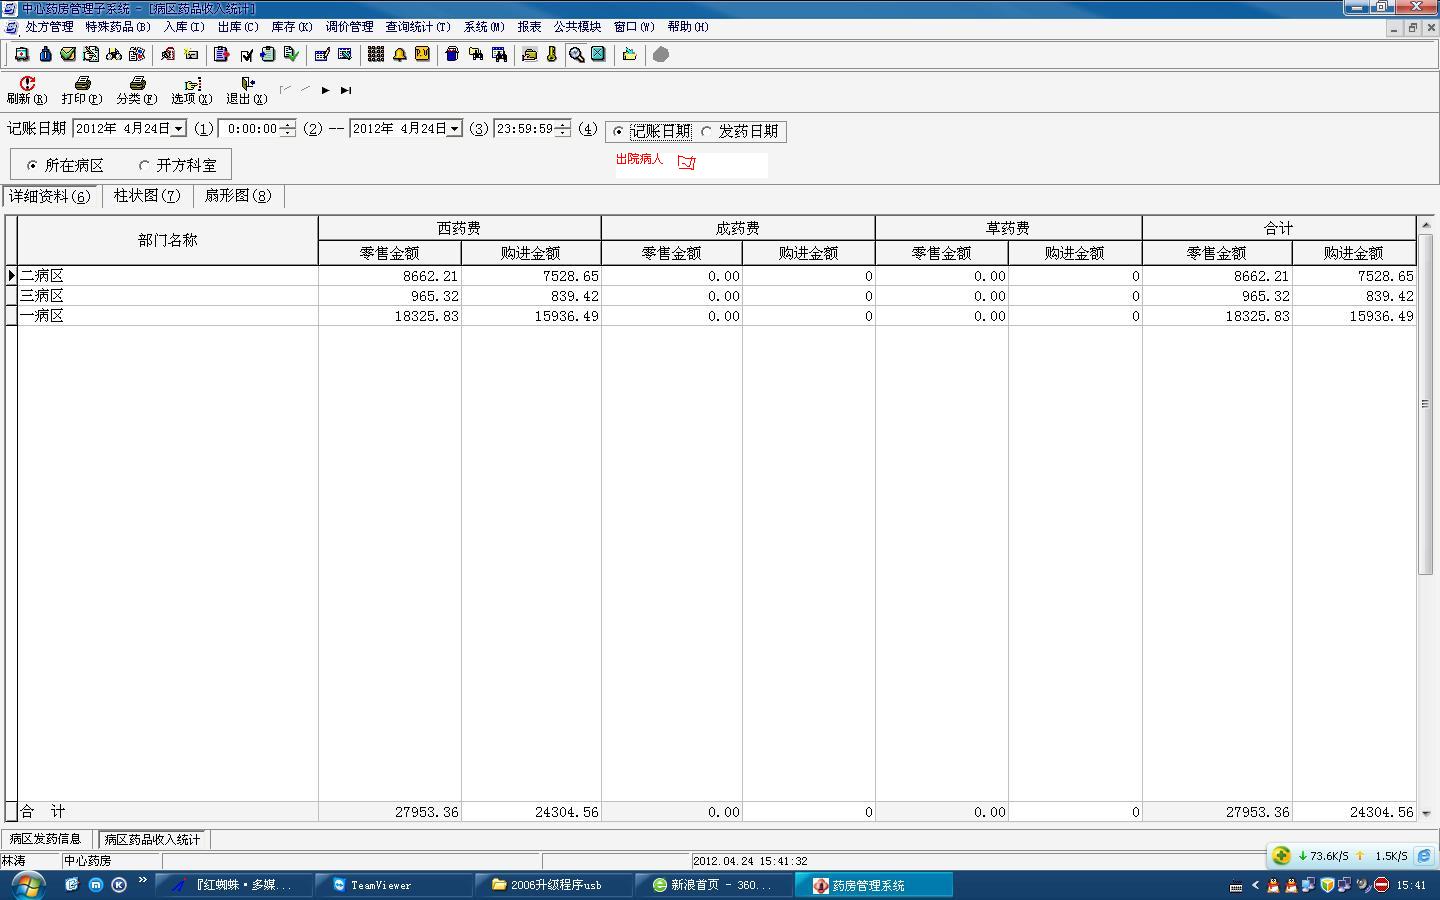The image size is (1440, 900).
Task: Click the end time 23:59:59 spinner arrows
Action: coord(563,129)
